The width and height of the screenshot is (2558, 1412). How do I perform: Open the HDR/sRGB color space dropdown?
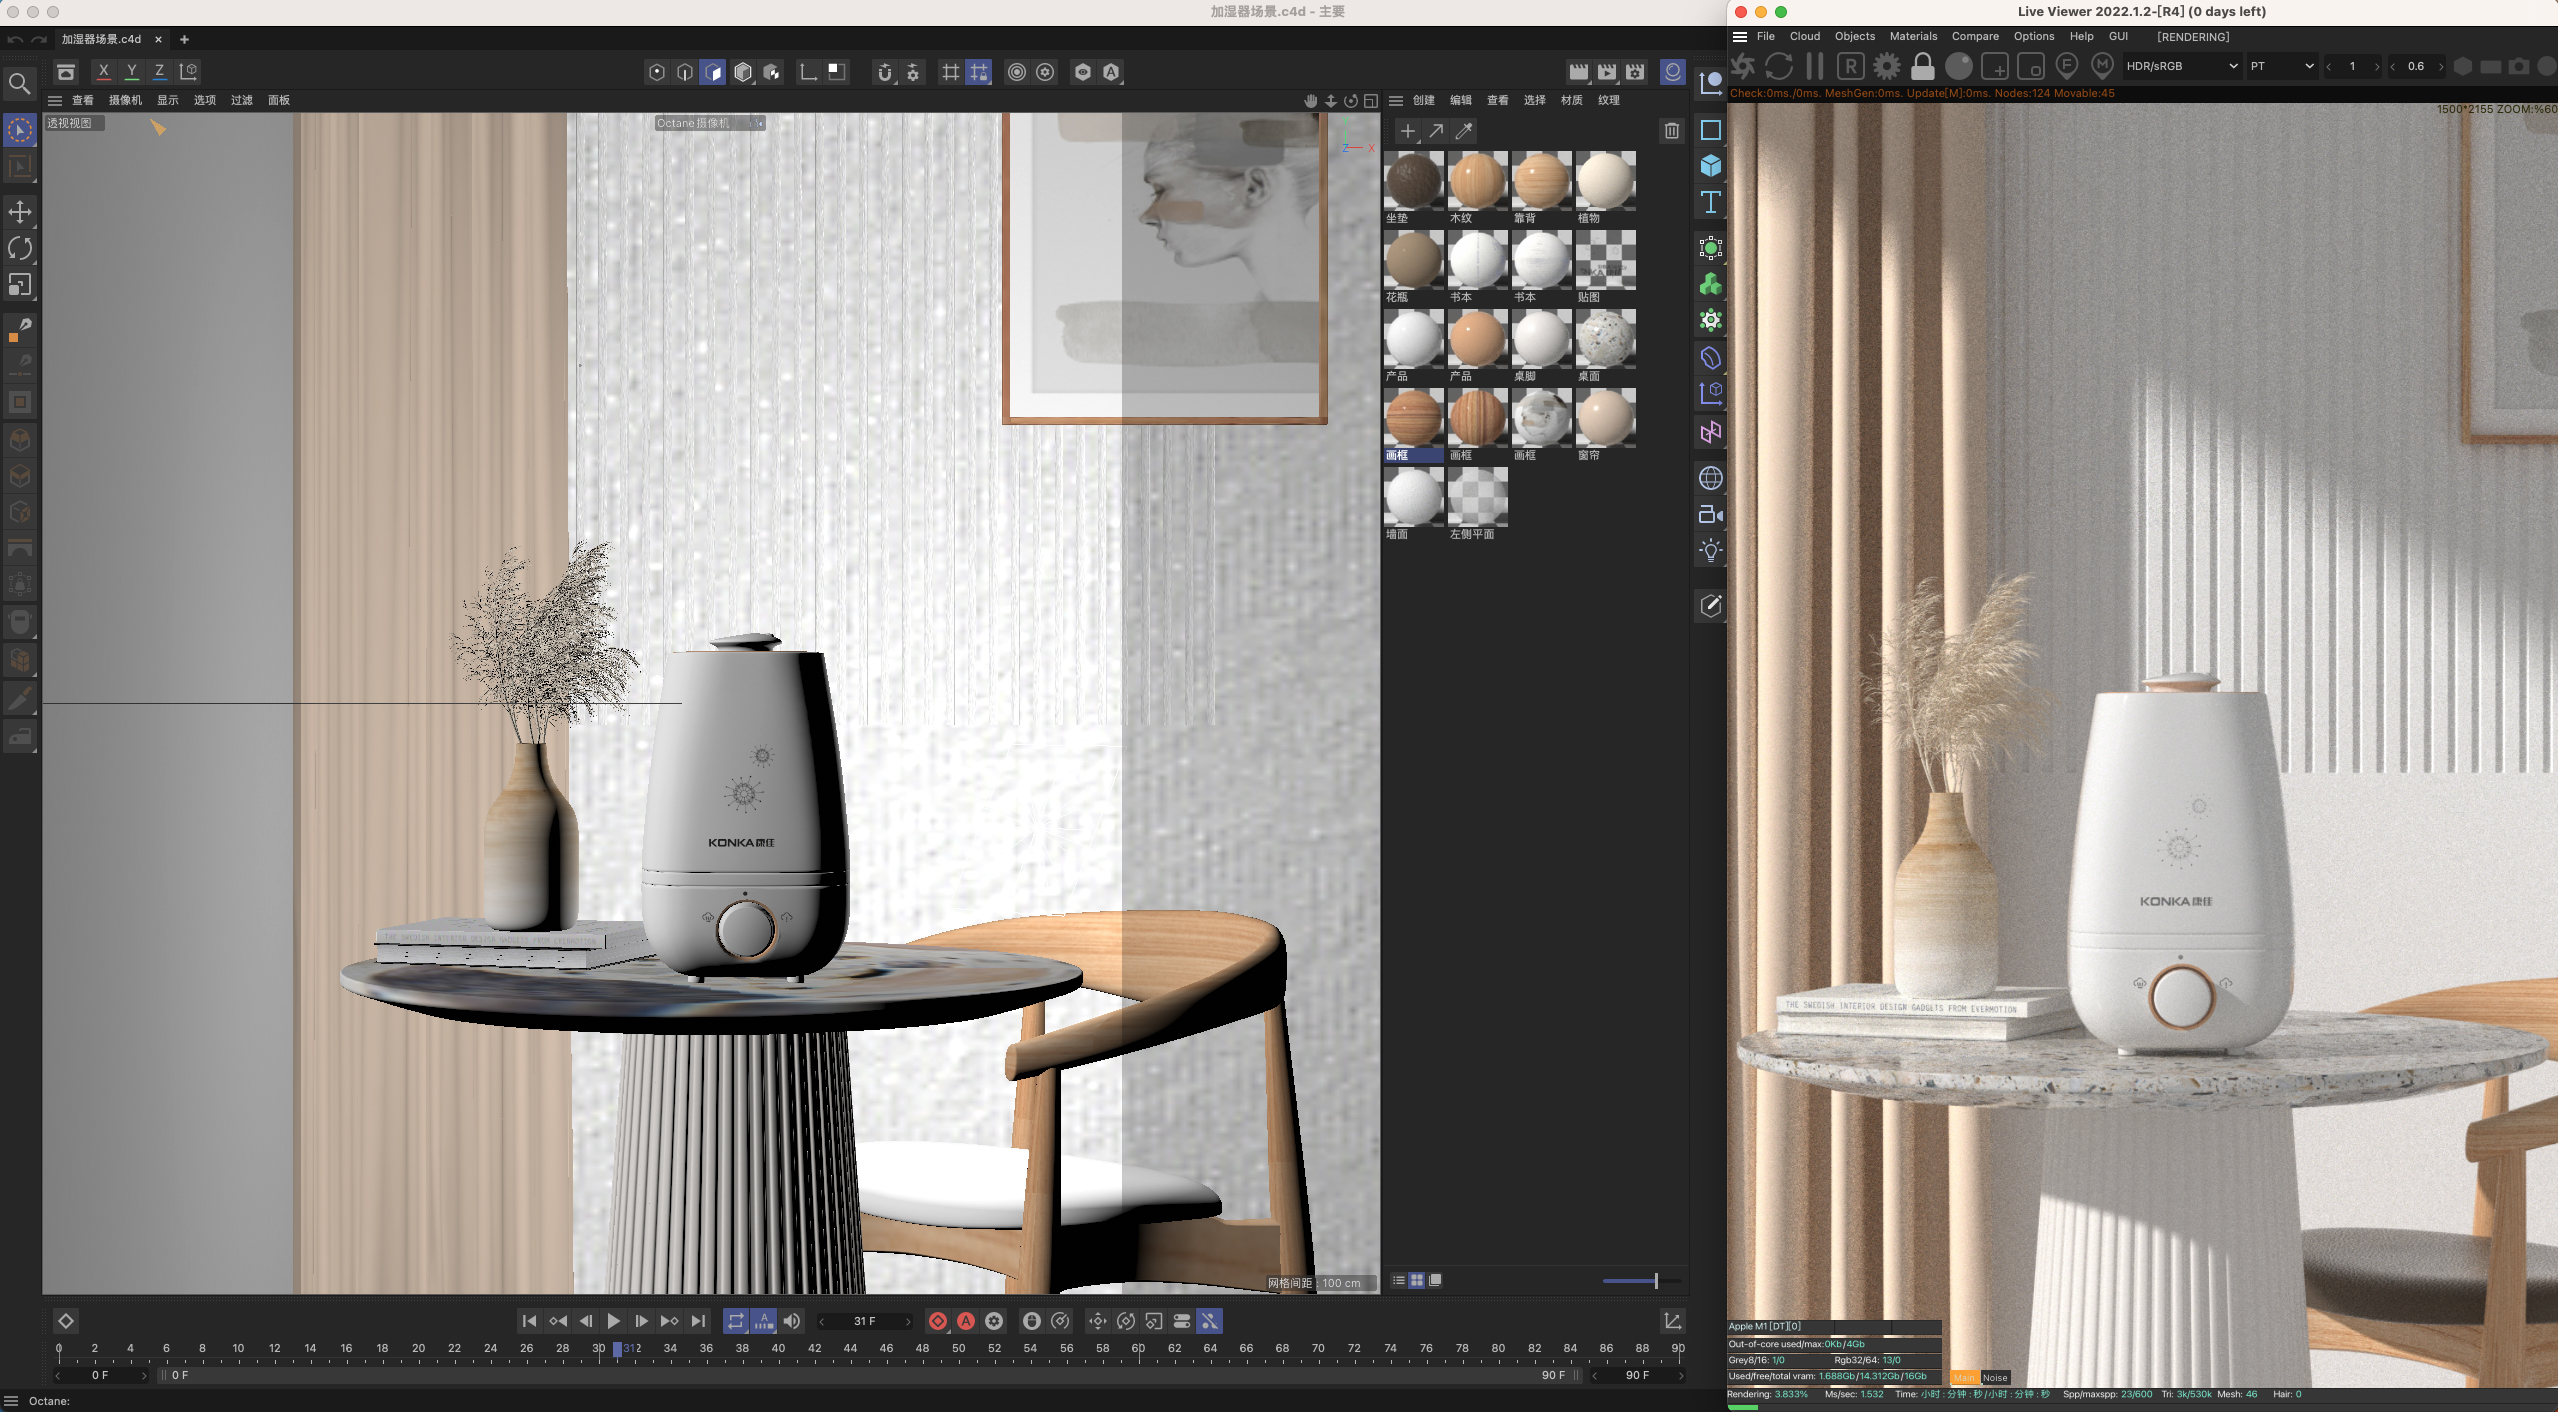tap(2180, 66)
